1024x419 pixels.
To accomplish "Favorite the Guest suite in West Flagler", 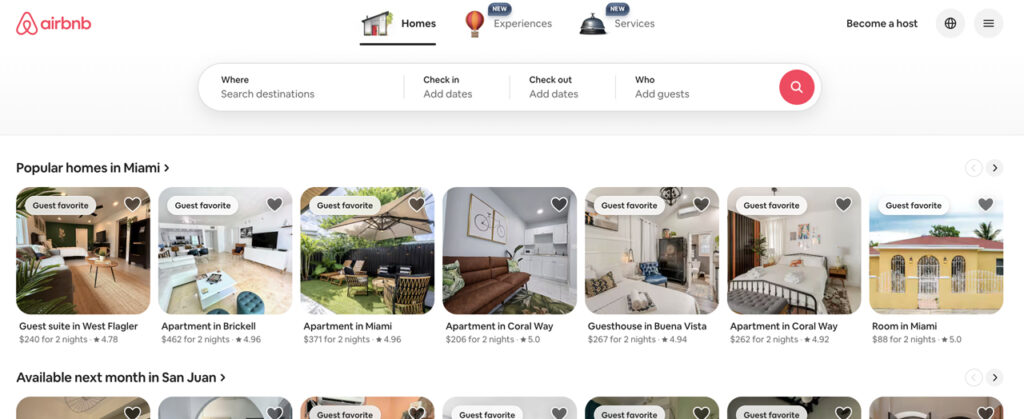I will click(x=133, y=204).
